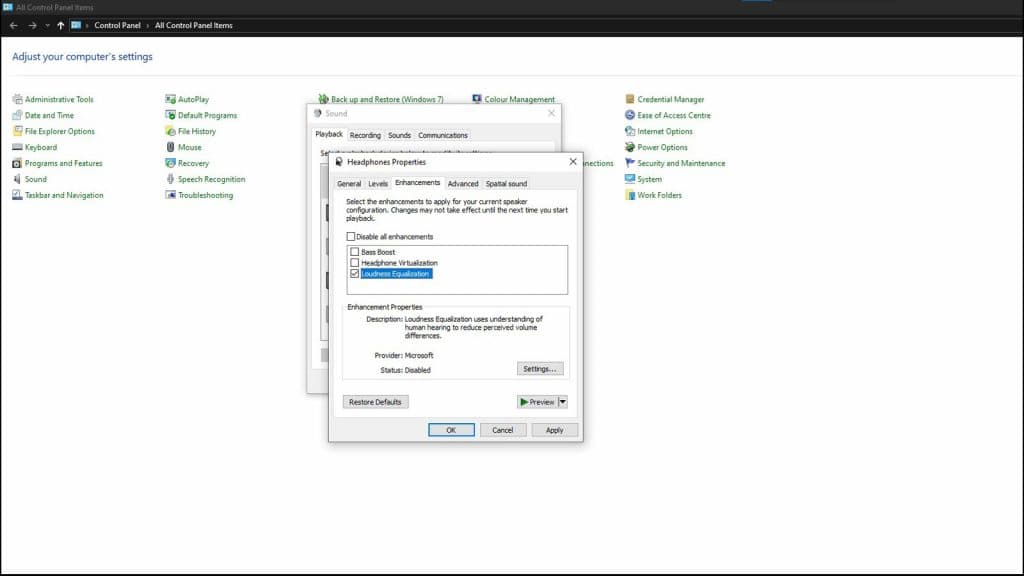Click the Settings... button
Viewport: 1024px width, 576px height.
[540, 369]
